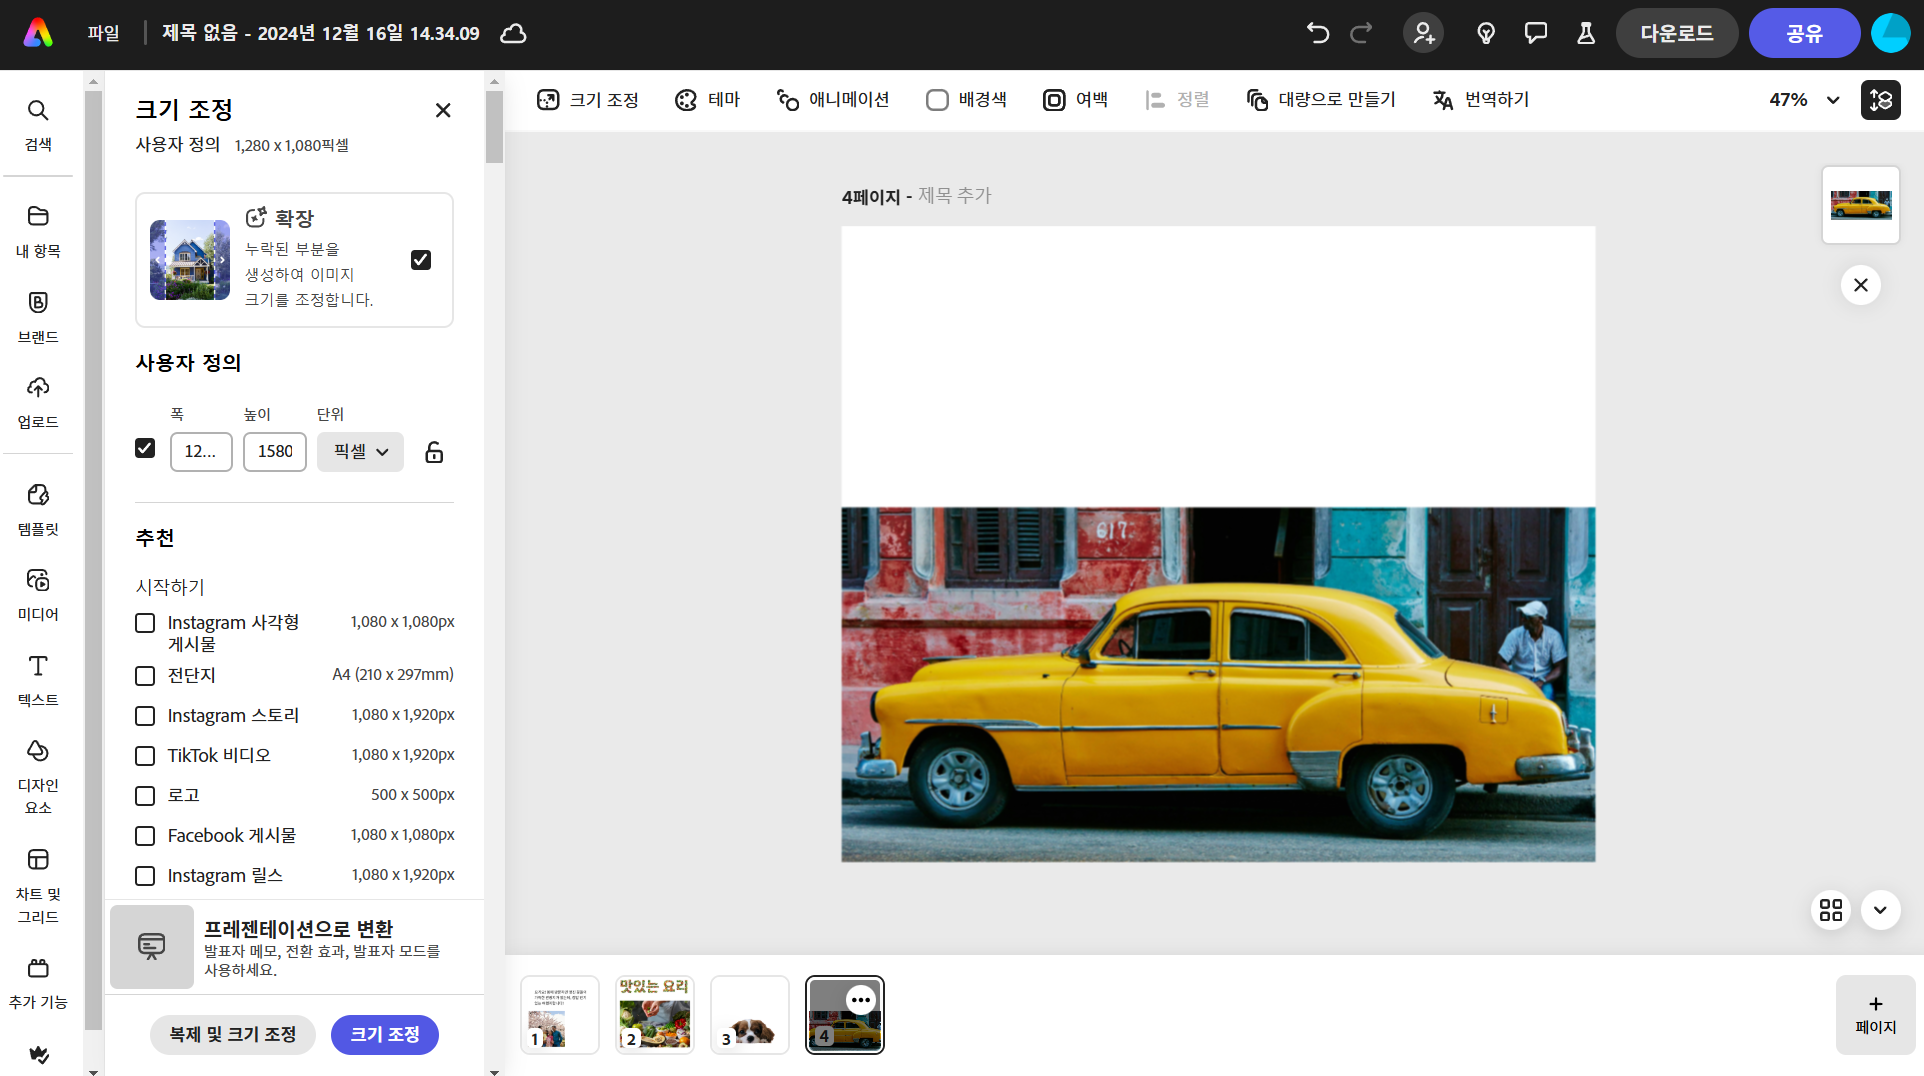Click the lightbulb ideas icon
1924x1076 pixels.
1486,33
